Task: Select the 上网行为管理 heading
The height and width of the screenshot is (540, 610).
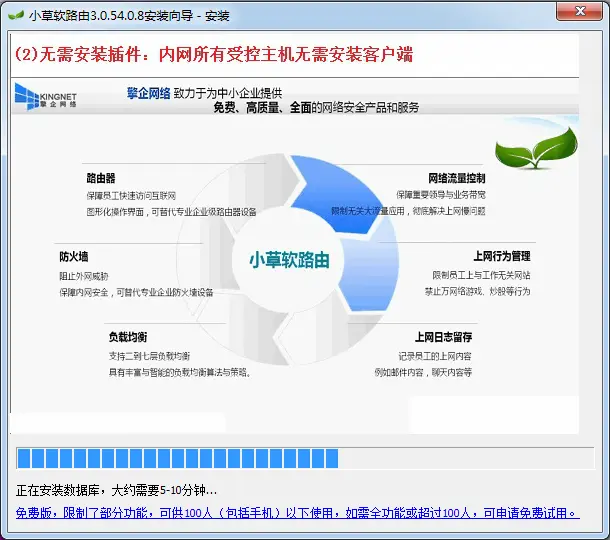Action: [x=502, y=256]
